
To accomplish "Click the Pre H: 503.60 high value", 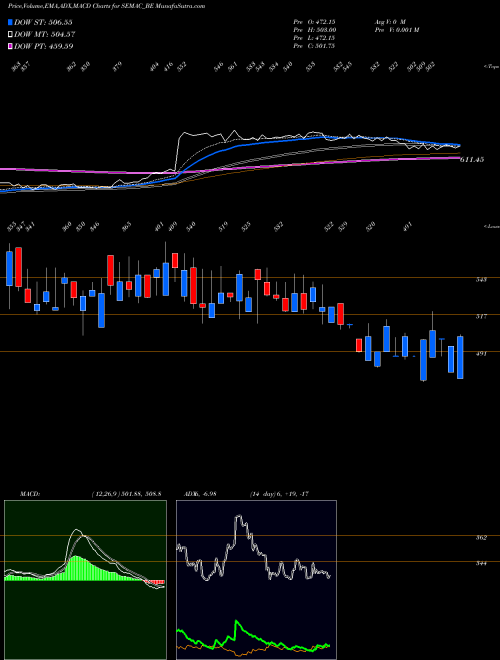I will (314, 30).
